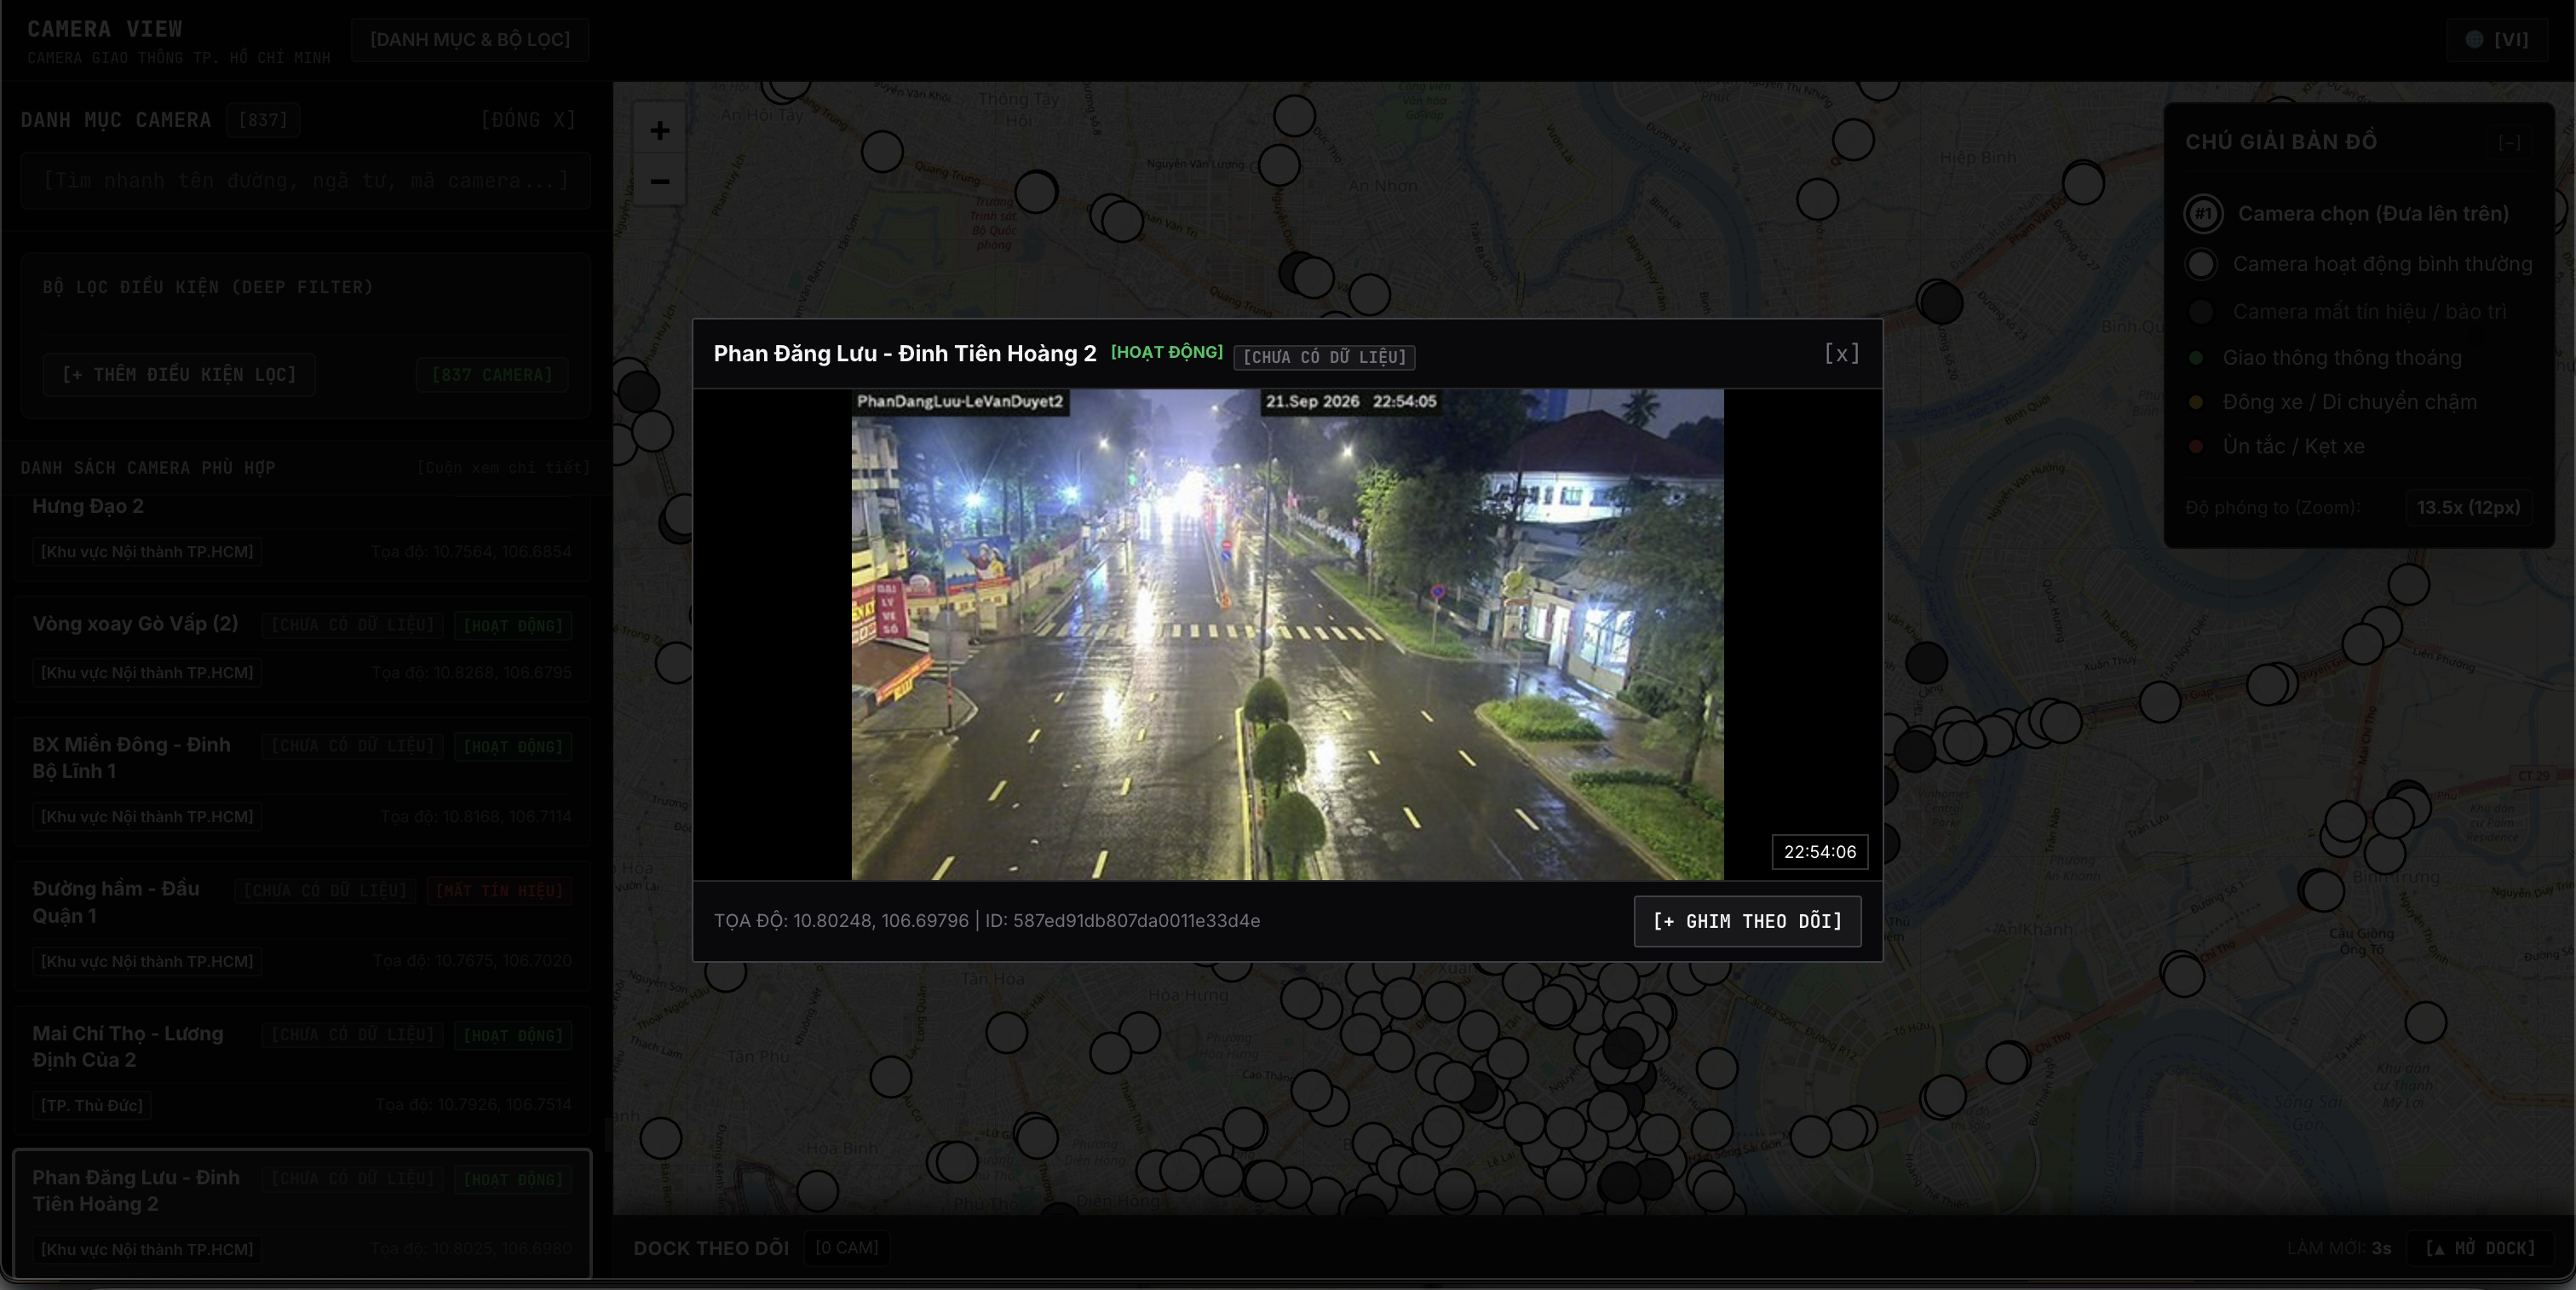
Task: Add a filter with [+ THÊM ĐIỀU KIỆN LỌC]
Action: coord(179,375)
